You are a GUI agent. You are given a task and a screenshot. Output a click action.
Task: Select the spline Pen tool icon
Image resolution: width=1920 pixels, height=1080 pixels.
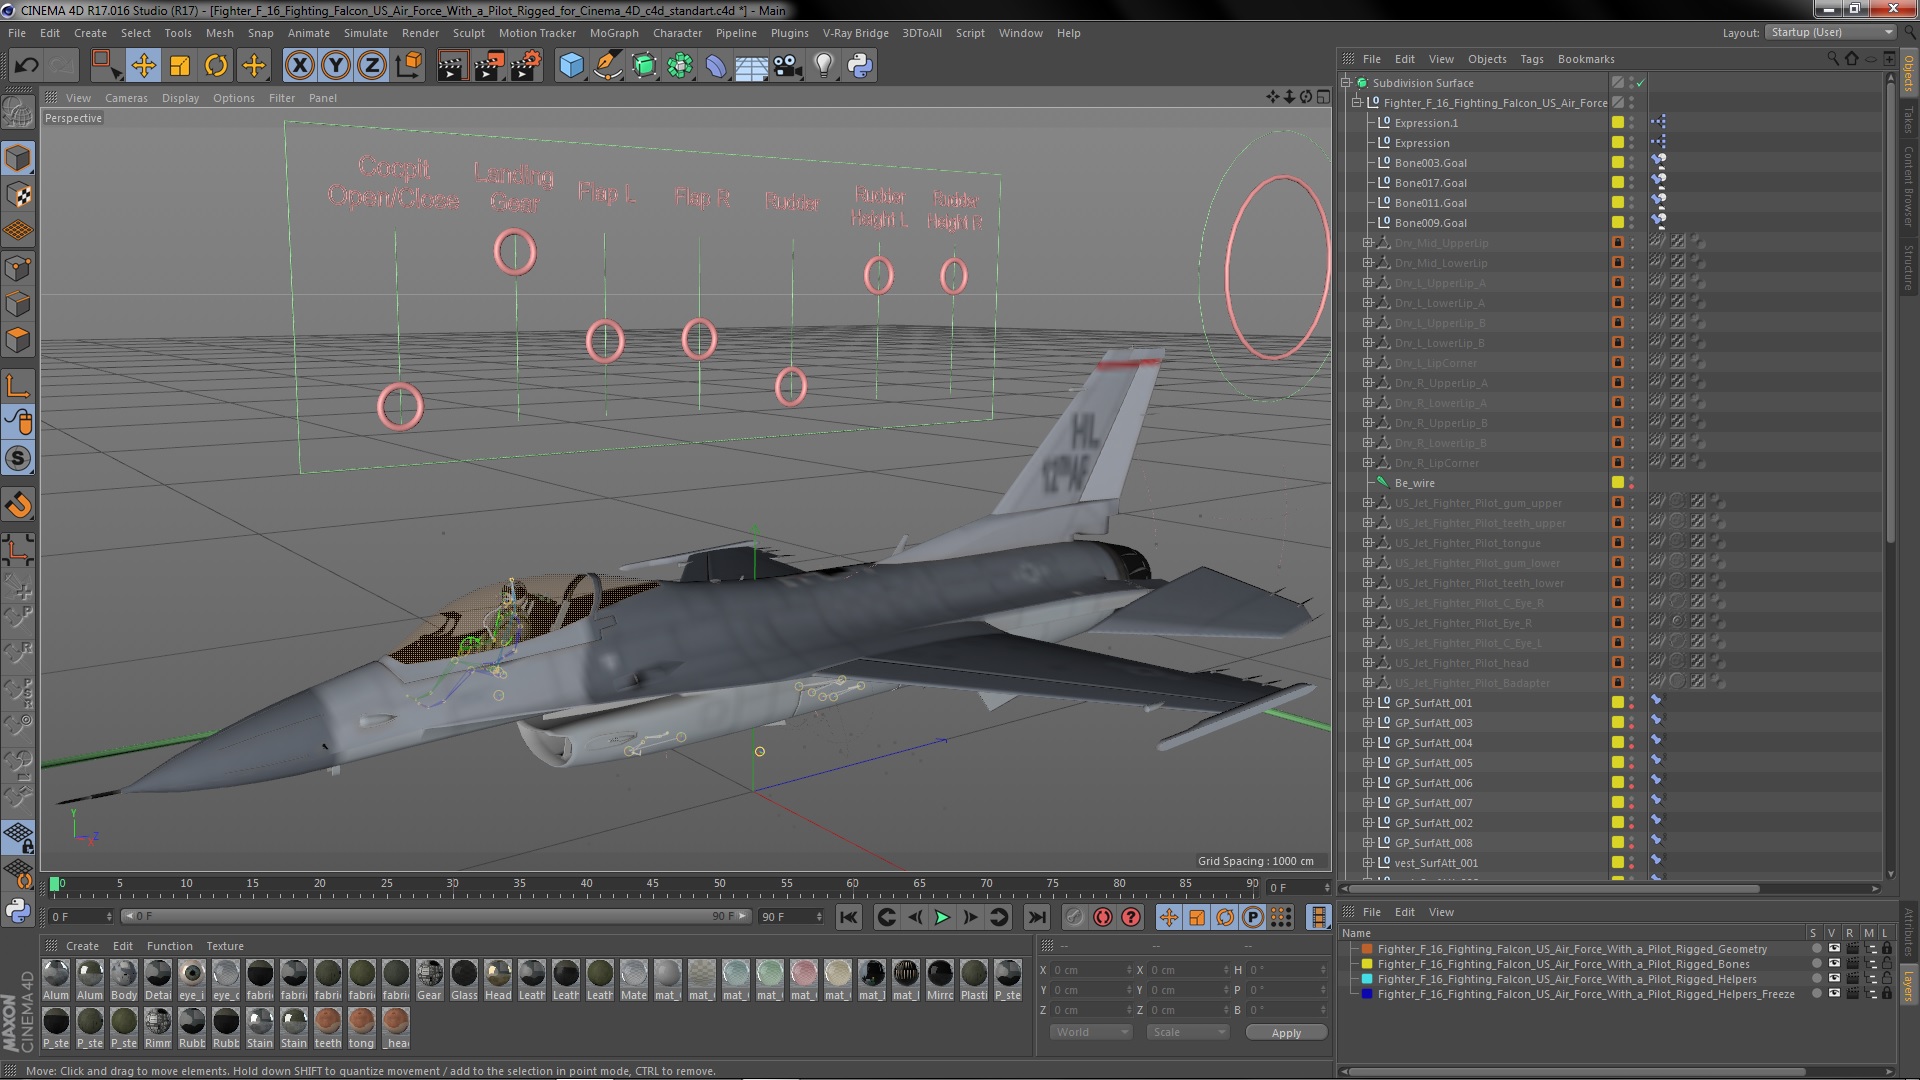click(x=607, y=66)
